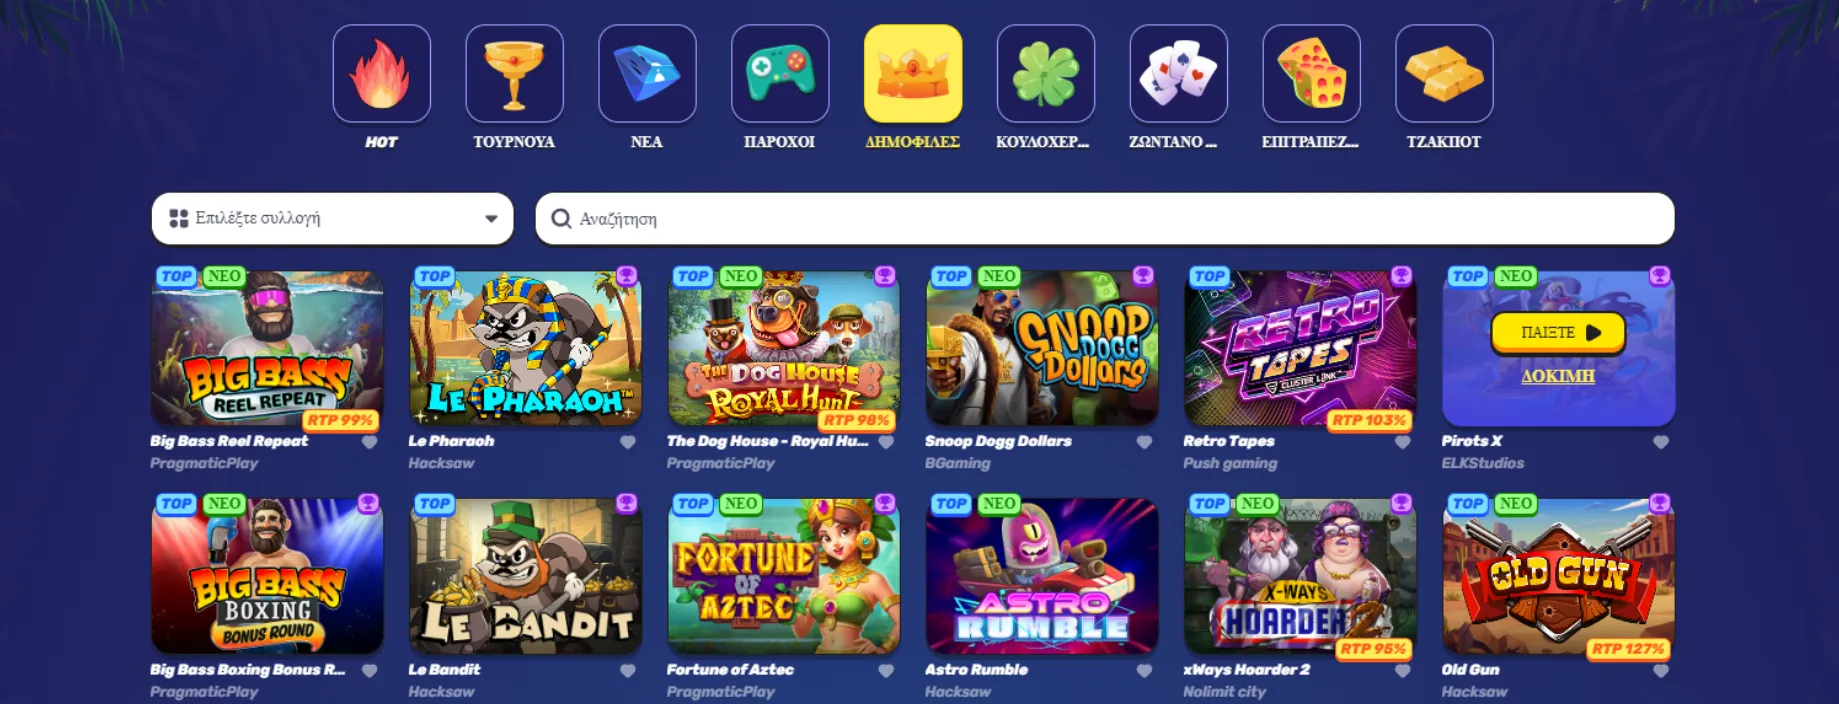Select the playing cards live category
The height and width of the screenshot is (704, 1839).
[1179, 74]
